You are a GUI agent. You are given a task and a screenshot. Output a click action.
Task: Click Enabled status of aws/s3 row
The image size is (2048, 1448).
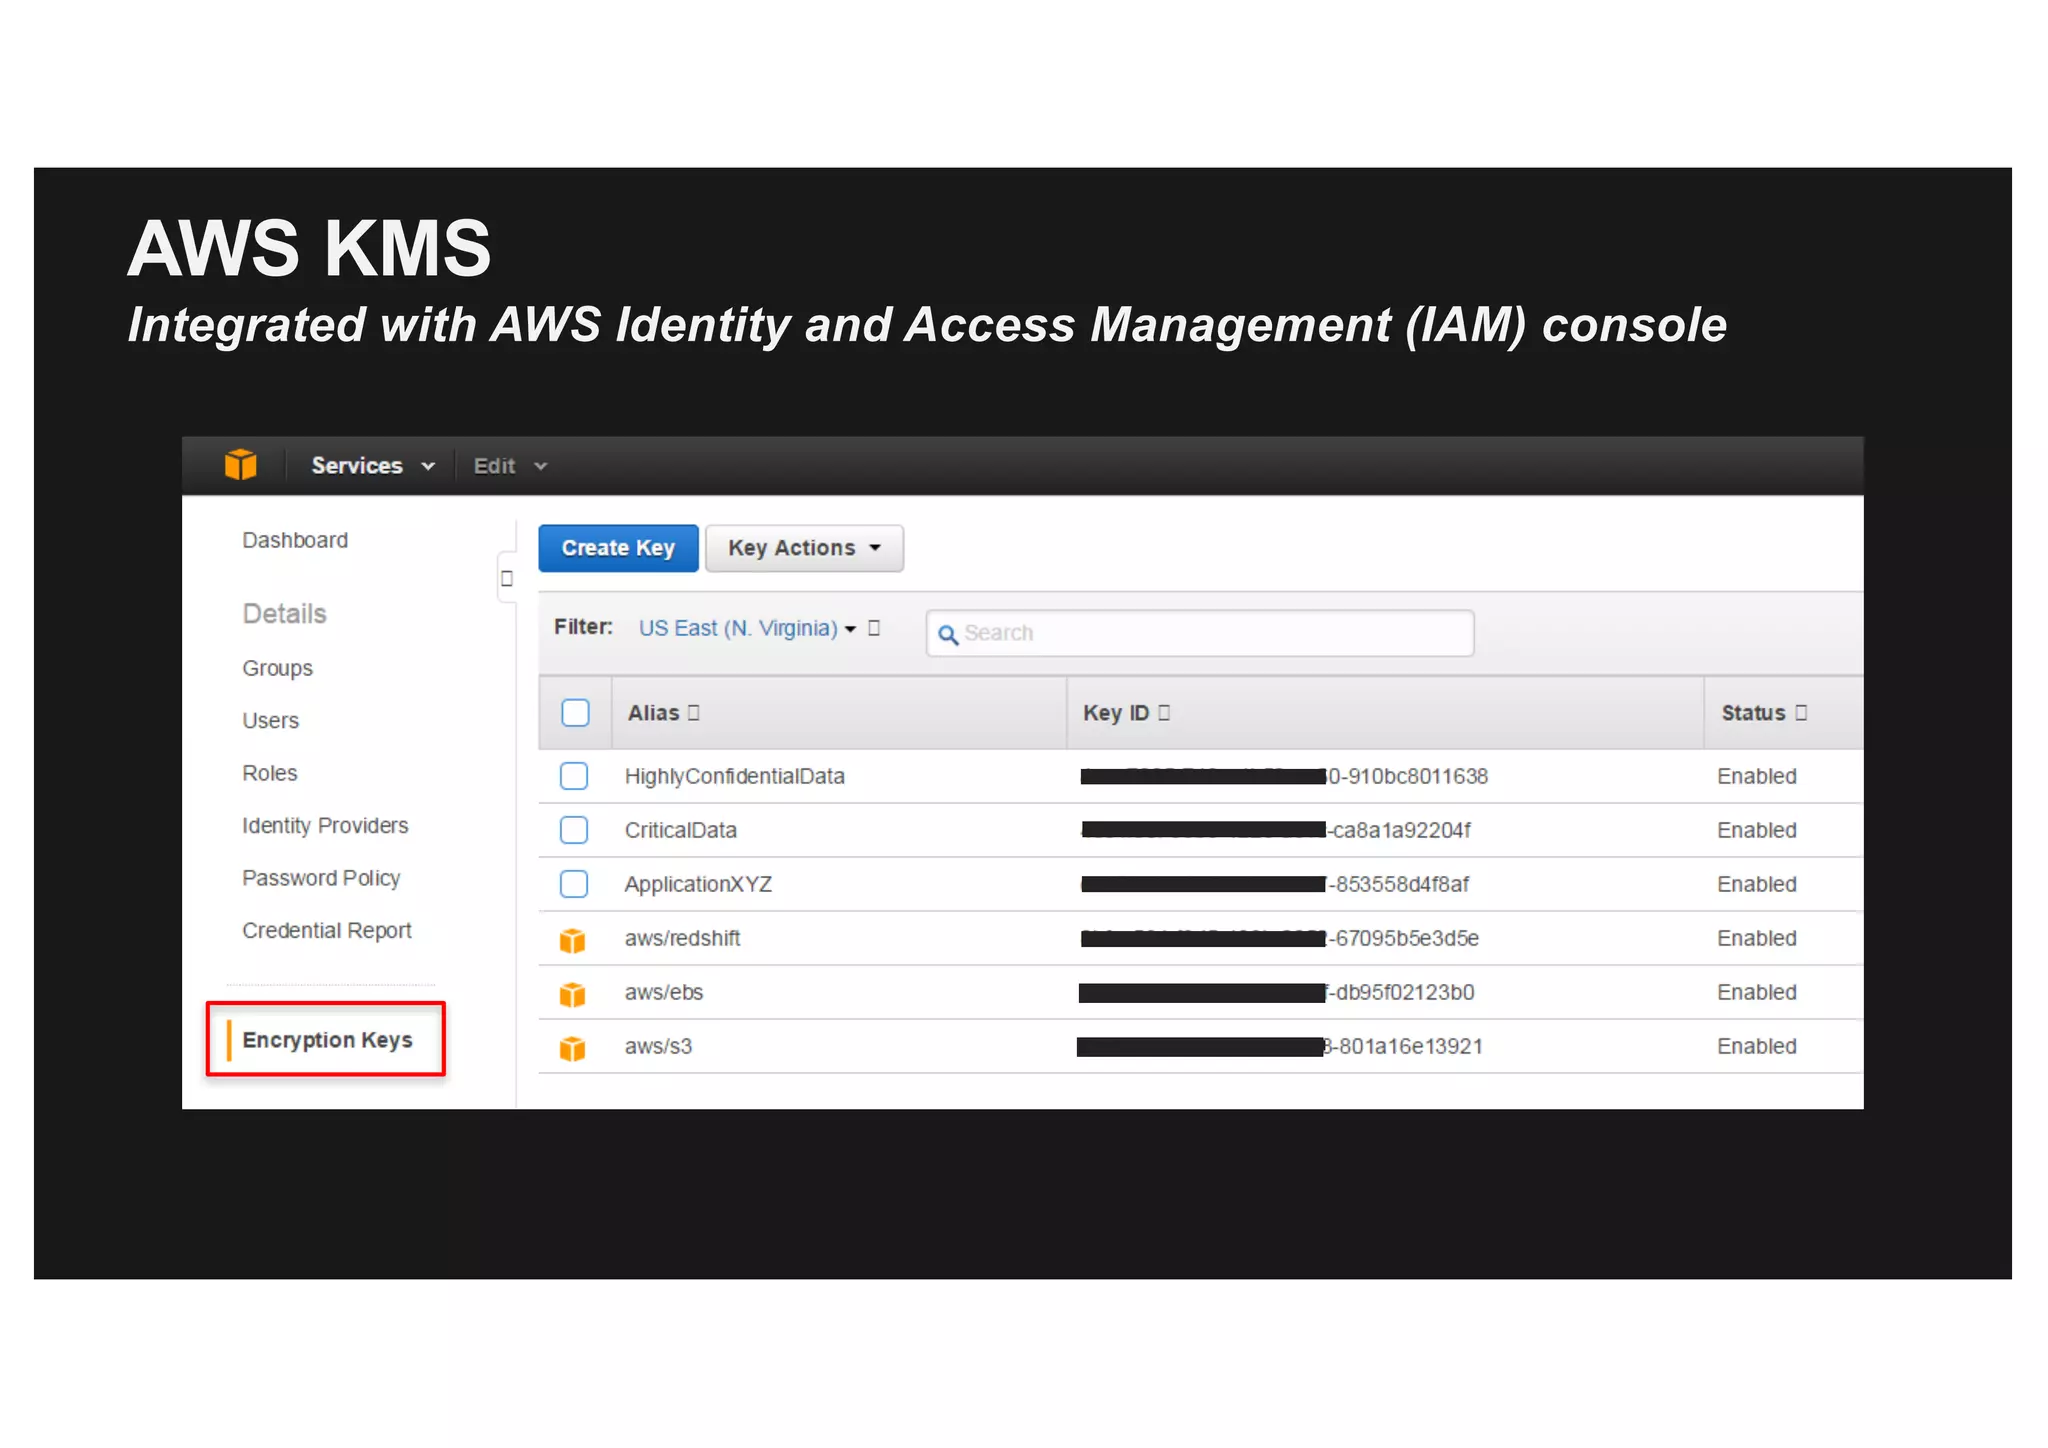pos(1756,1046)
